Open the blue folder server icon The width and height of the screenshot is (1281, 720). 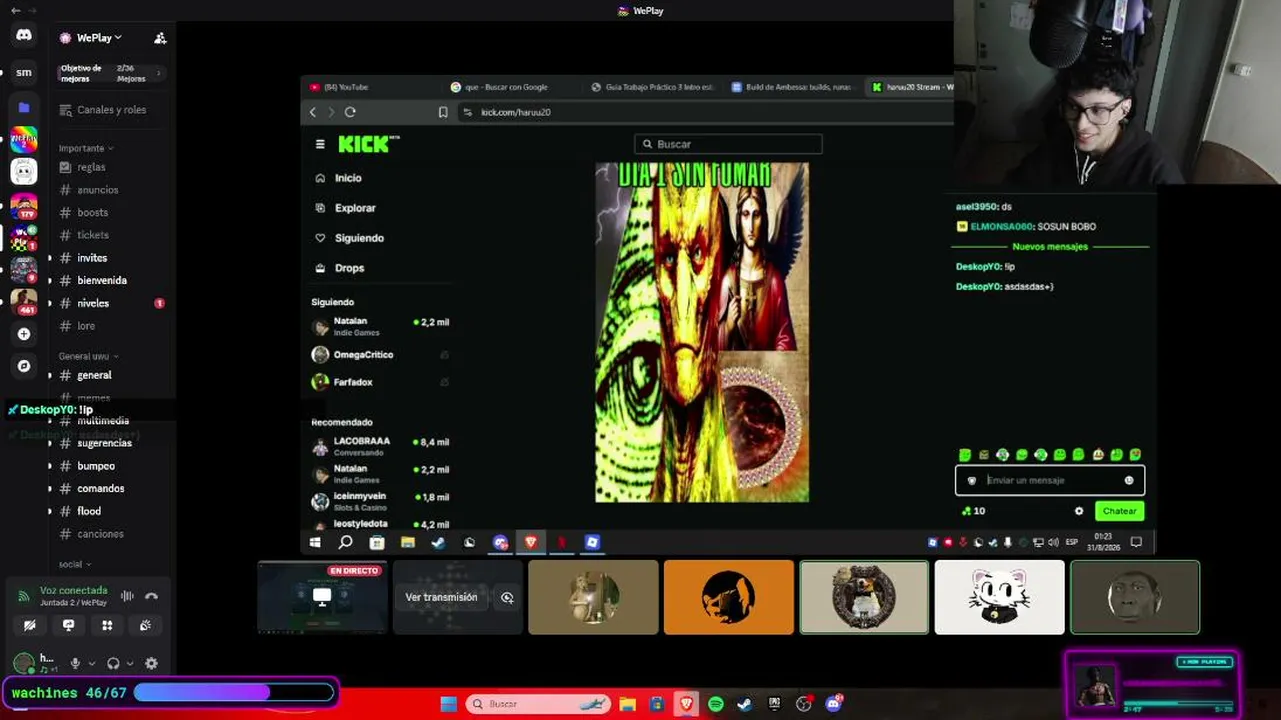24,107
